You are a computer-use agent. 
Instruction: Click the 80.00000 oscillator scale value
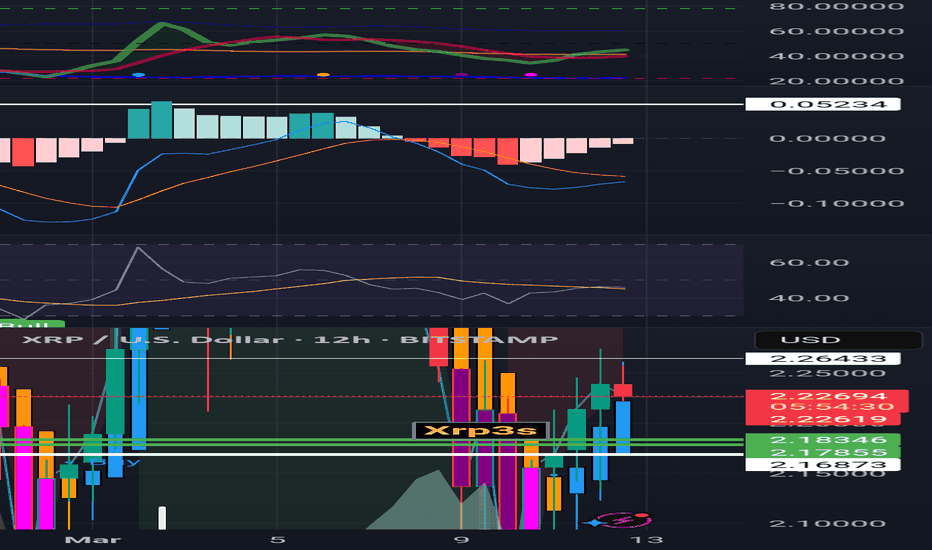point(837,7)
